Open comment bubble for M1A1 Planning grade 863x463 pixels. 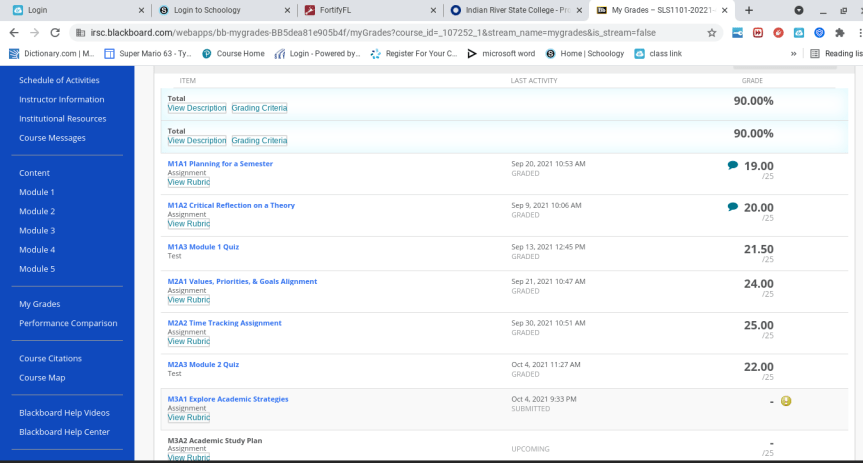(x=733, y=165)
